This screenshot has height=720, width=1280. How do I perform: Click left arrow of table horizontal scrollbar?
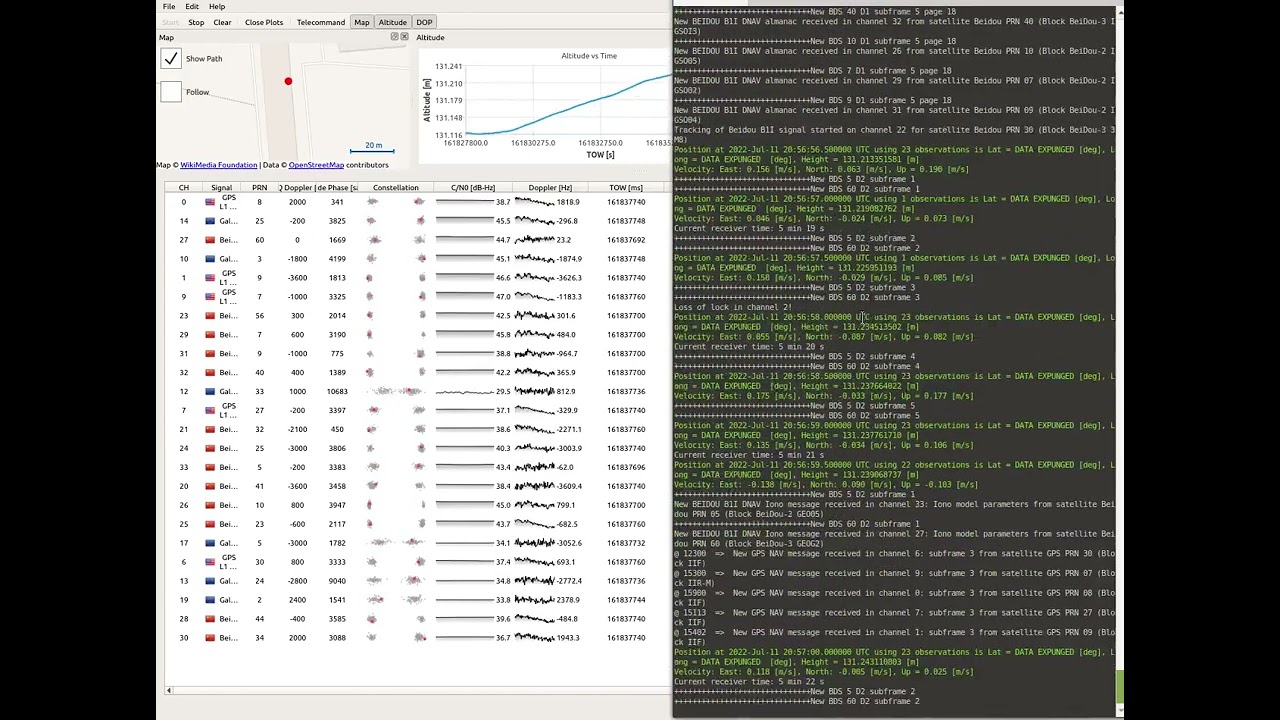coord(168,690)
